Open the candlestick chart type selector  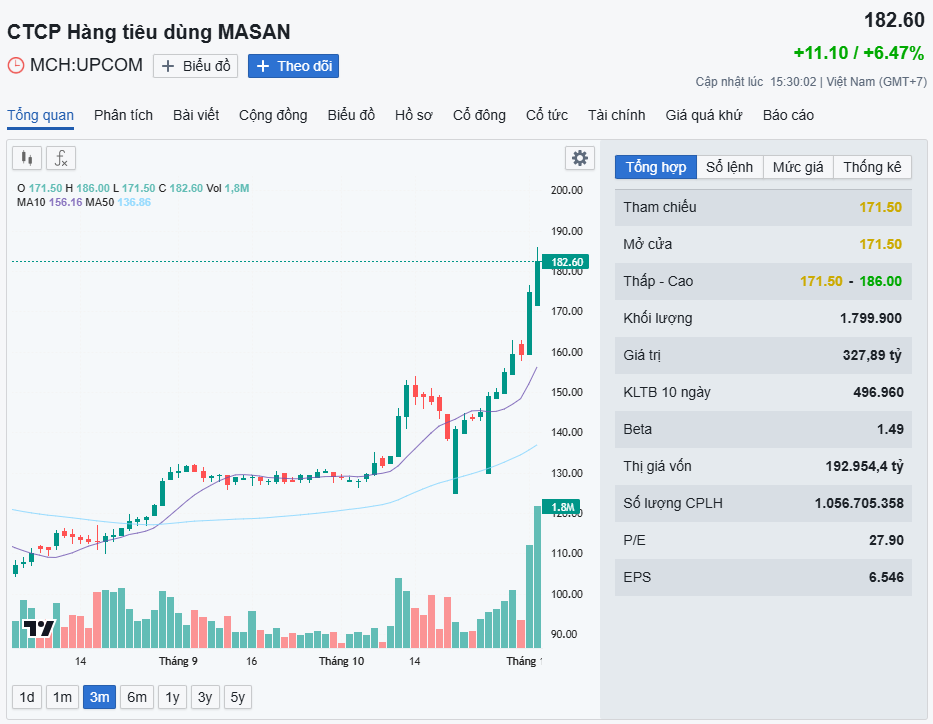click(27, 158)
